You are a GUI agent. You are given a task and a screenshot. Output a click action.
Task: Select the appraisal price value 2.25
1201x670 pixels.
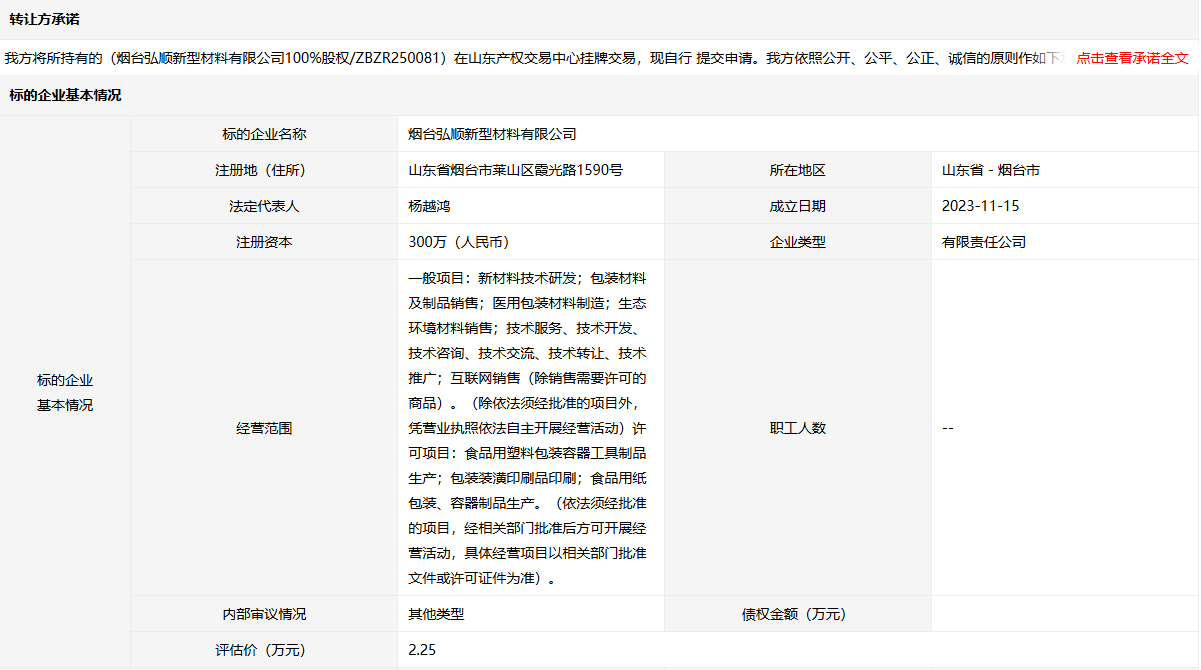(422, 650)
